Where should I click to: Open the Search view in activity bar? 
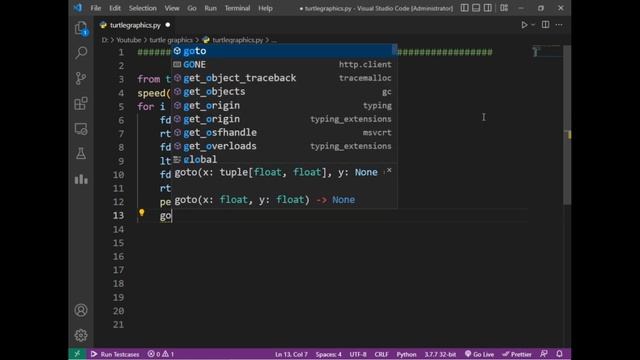pos(81,53)
